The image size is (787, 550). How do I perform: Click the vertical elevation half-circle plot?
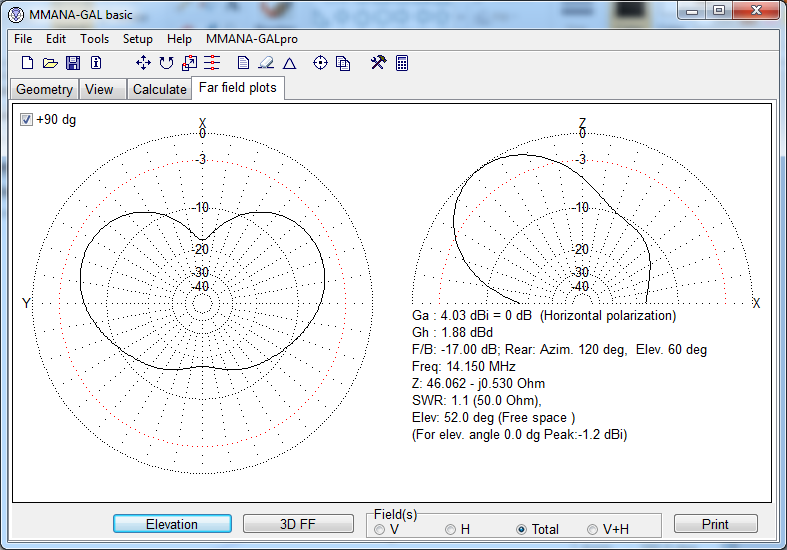click(582, 218)
